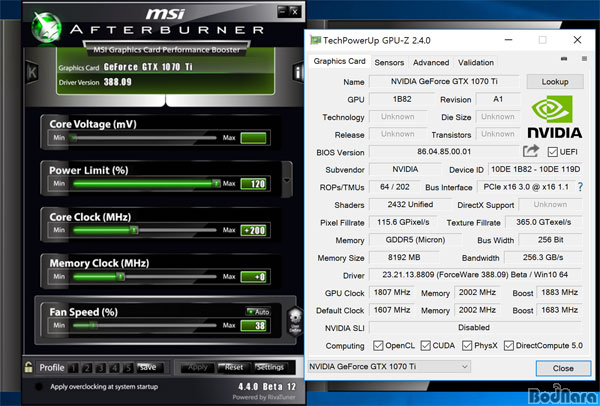
Task: Click the Core Voltage value box
Action: 253,138
